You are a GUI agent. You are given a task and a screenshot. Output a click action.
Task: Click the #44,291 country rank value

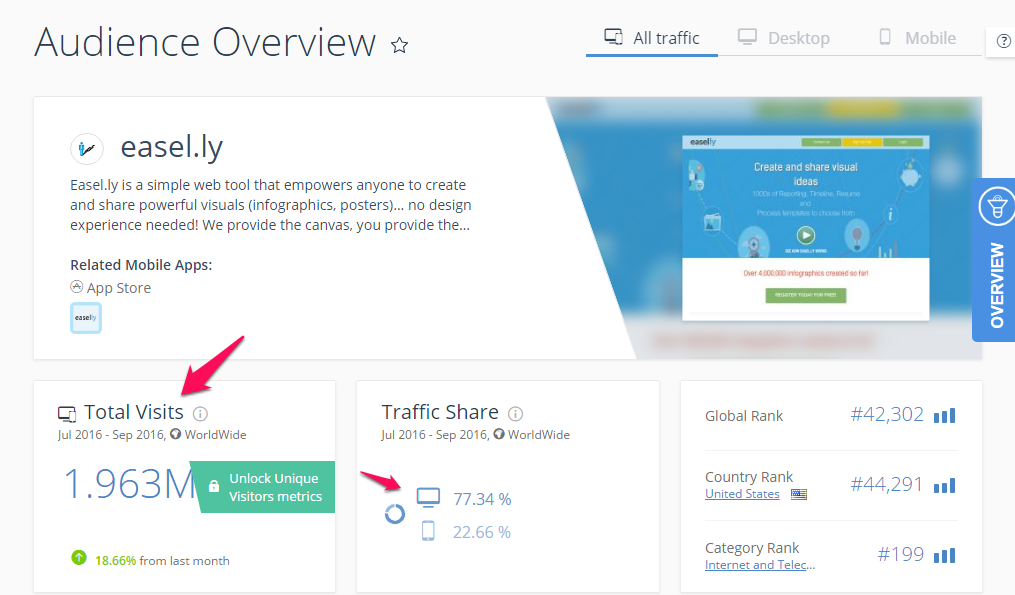[x=886, y=484]
